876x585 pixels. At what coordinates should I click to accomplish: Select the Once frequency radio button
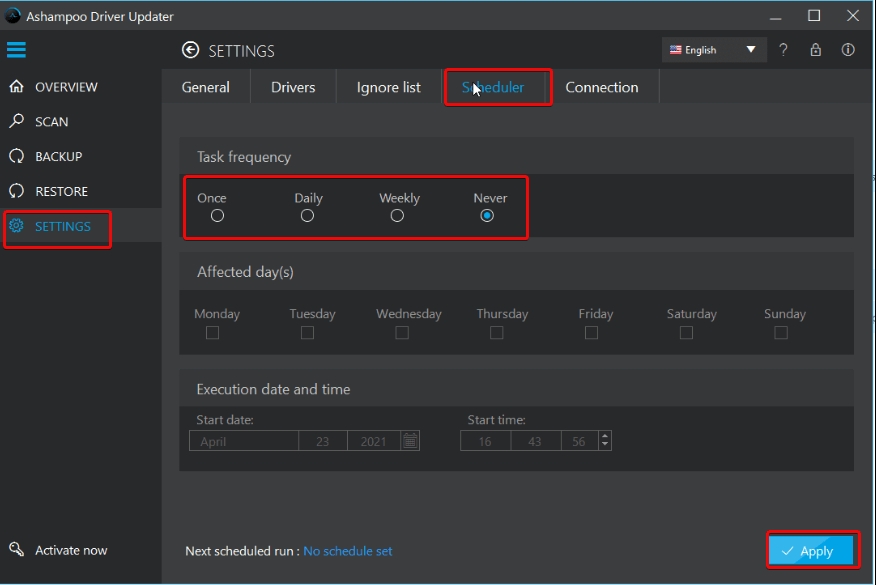217,216
